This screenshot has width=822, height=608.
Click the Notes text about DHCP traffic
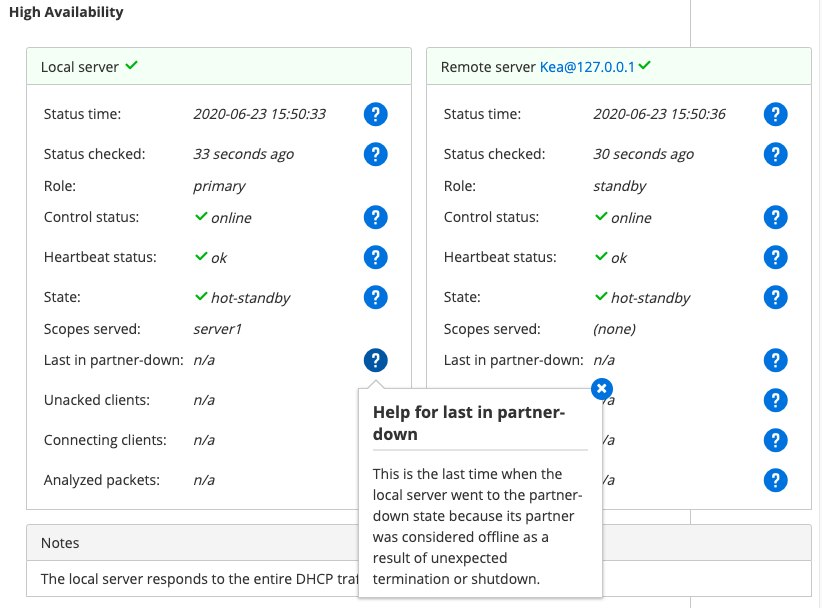(199, 579)
